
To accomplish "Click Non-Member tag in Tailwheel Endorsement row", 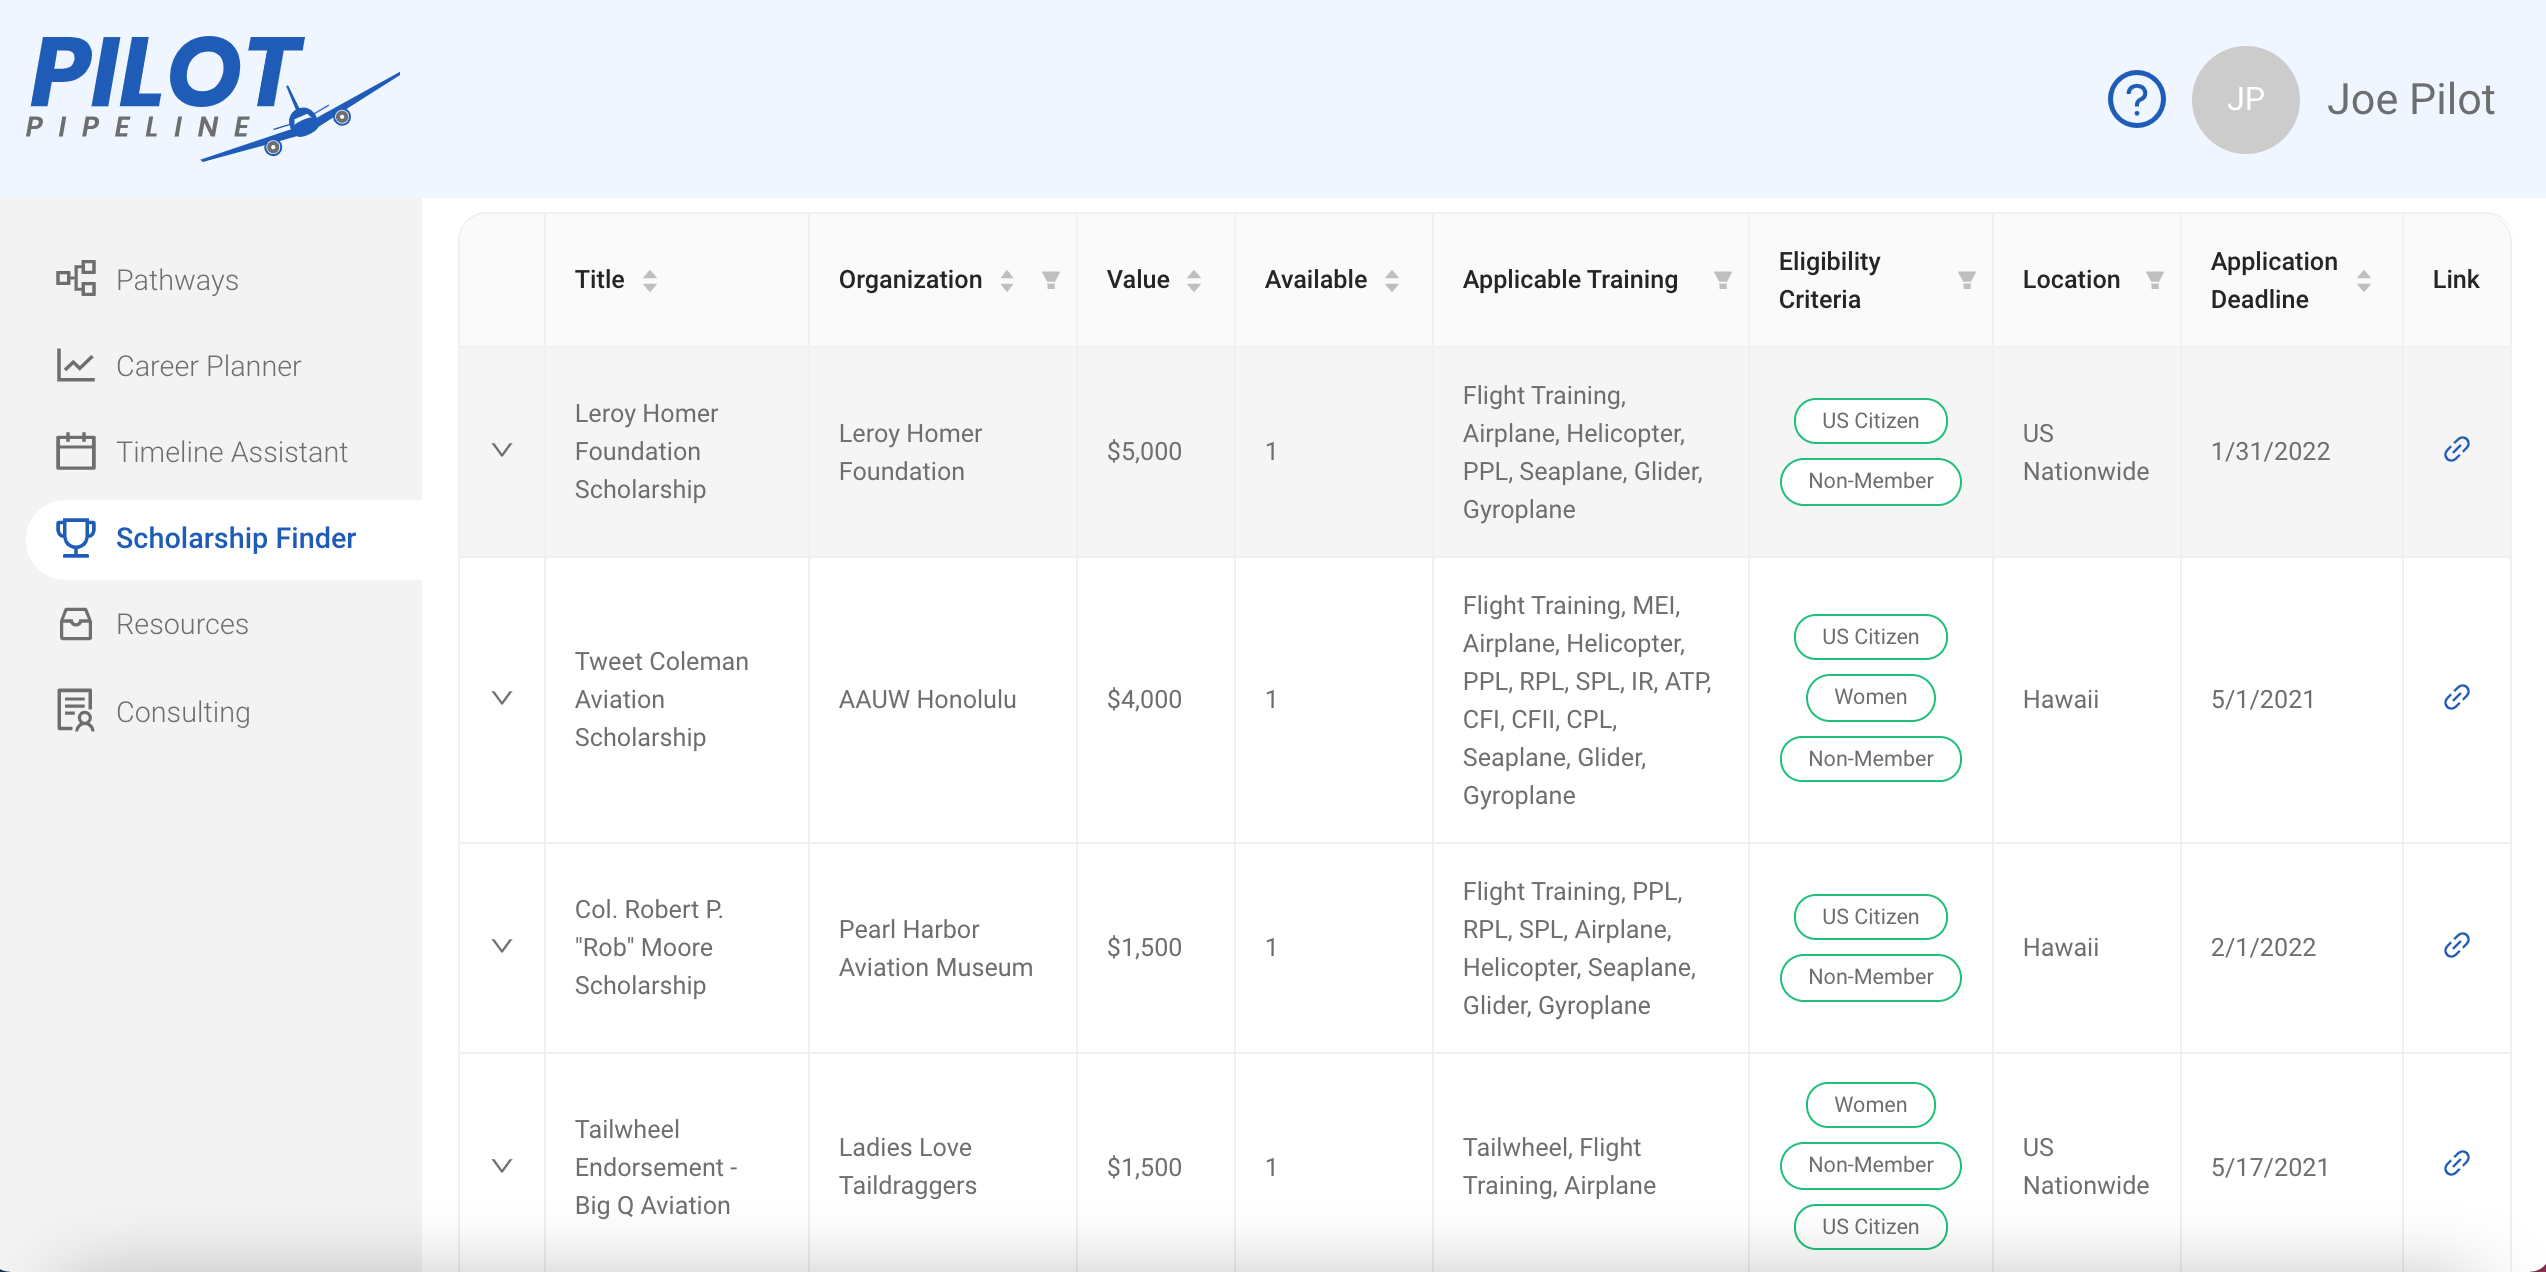I will (x=1870, y=1165).
